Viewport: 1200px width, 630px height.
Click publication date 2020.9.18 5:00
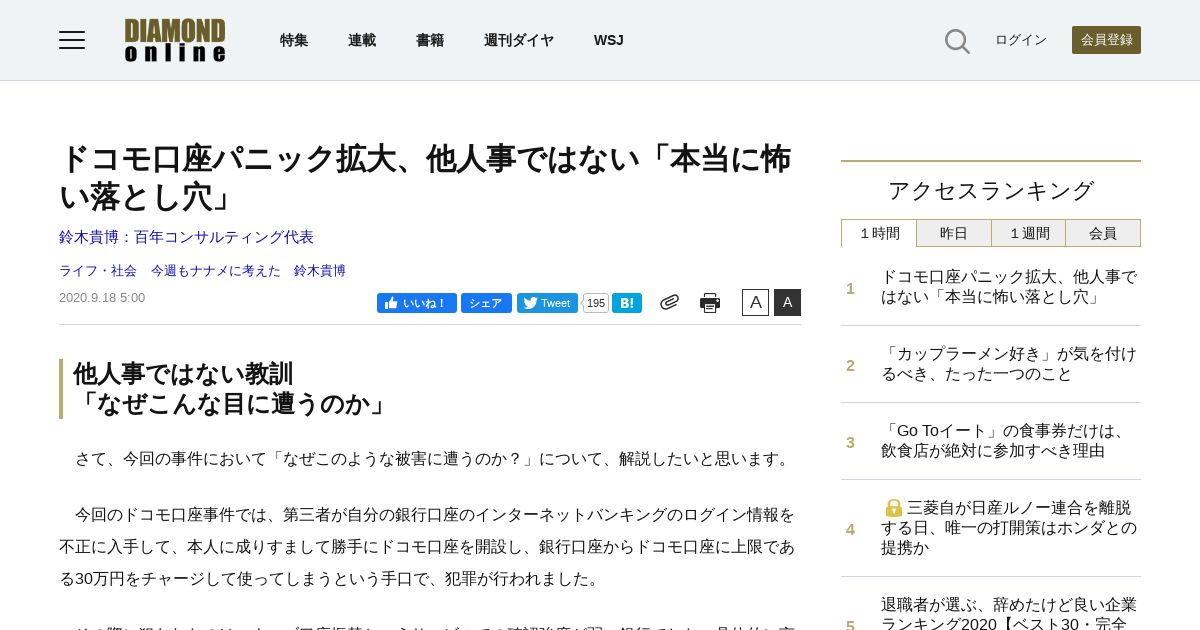[102, 298]
